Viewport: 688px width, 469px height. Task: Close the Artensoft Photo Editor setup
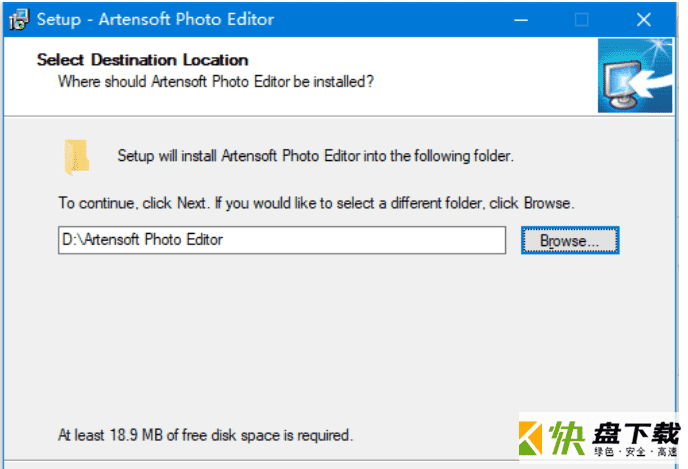click(x=644, y=20)
